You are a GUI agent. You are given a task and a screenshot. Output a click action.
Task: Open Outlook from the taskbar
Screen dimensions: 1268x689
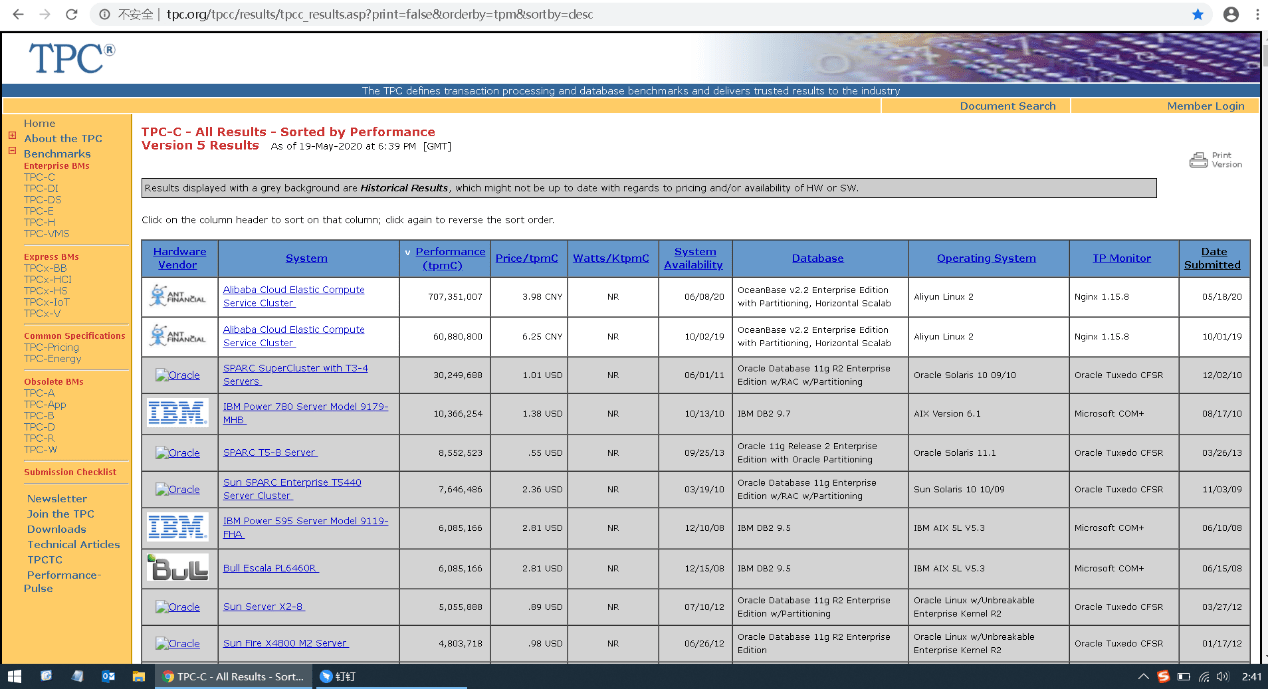click(108, 676)
